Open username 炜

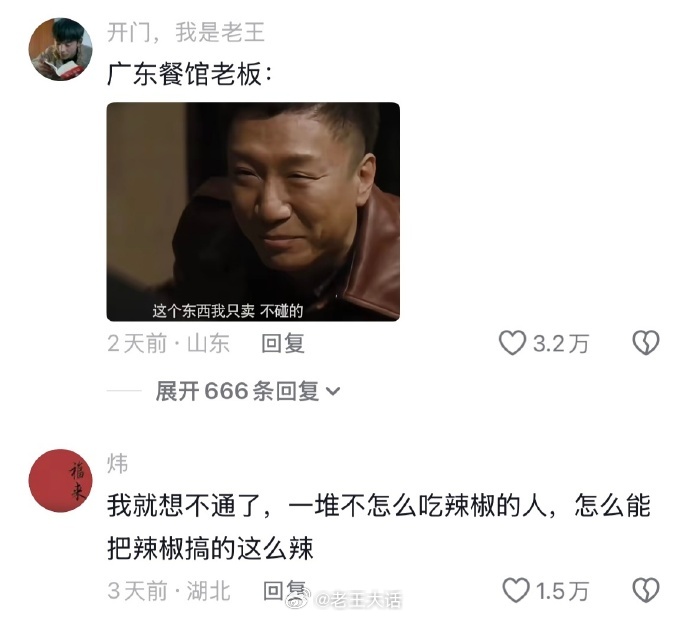(117, 464)
